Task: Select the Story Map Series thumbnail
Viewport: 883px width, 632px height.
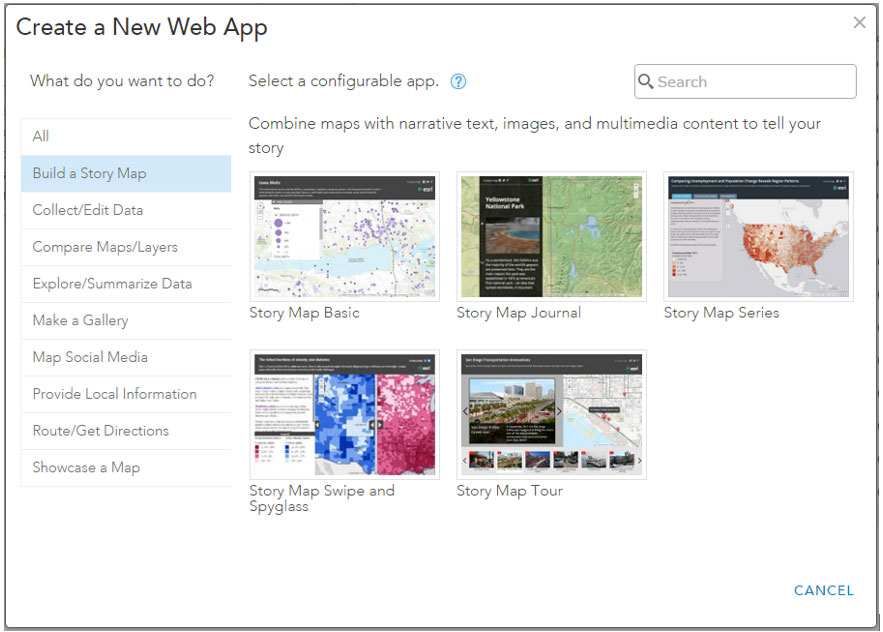Action: coord(758,236)
